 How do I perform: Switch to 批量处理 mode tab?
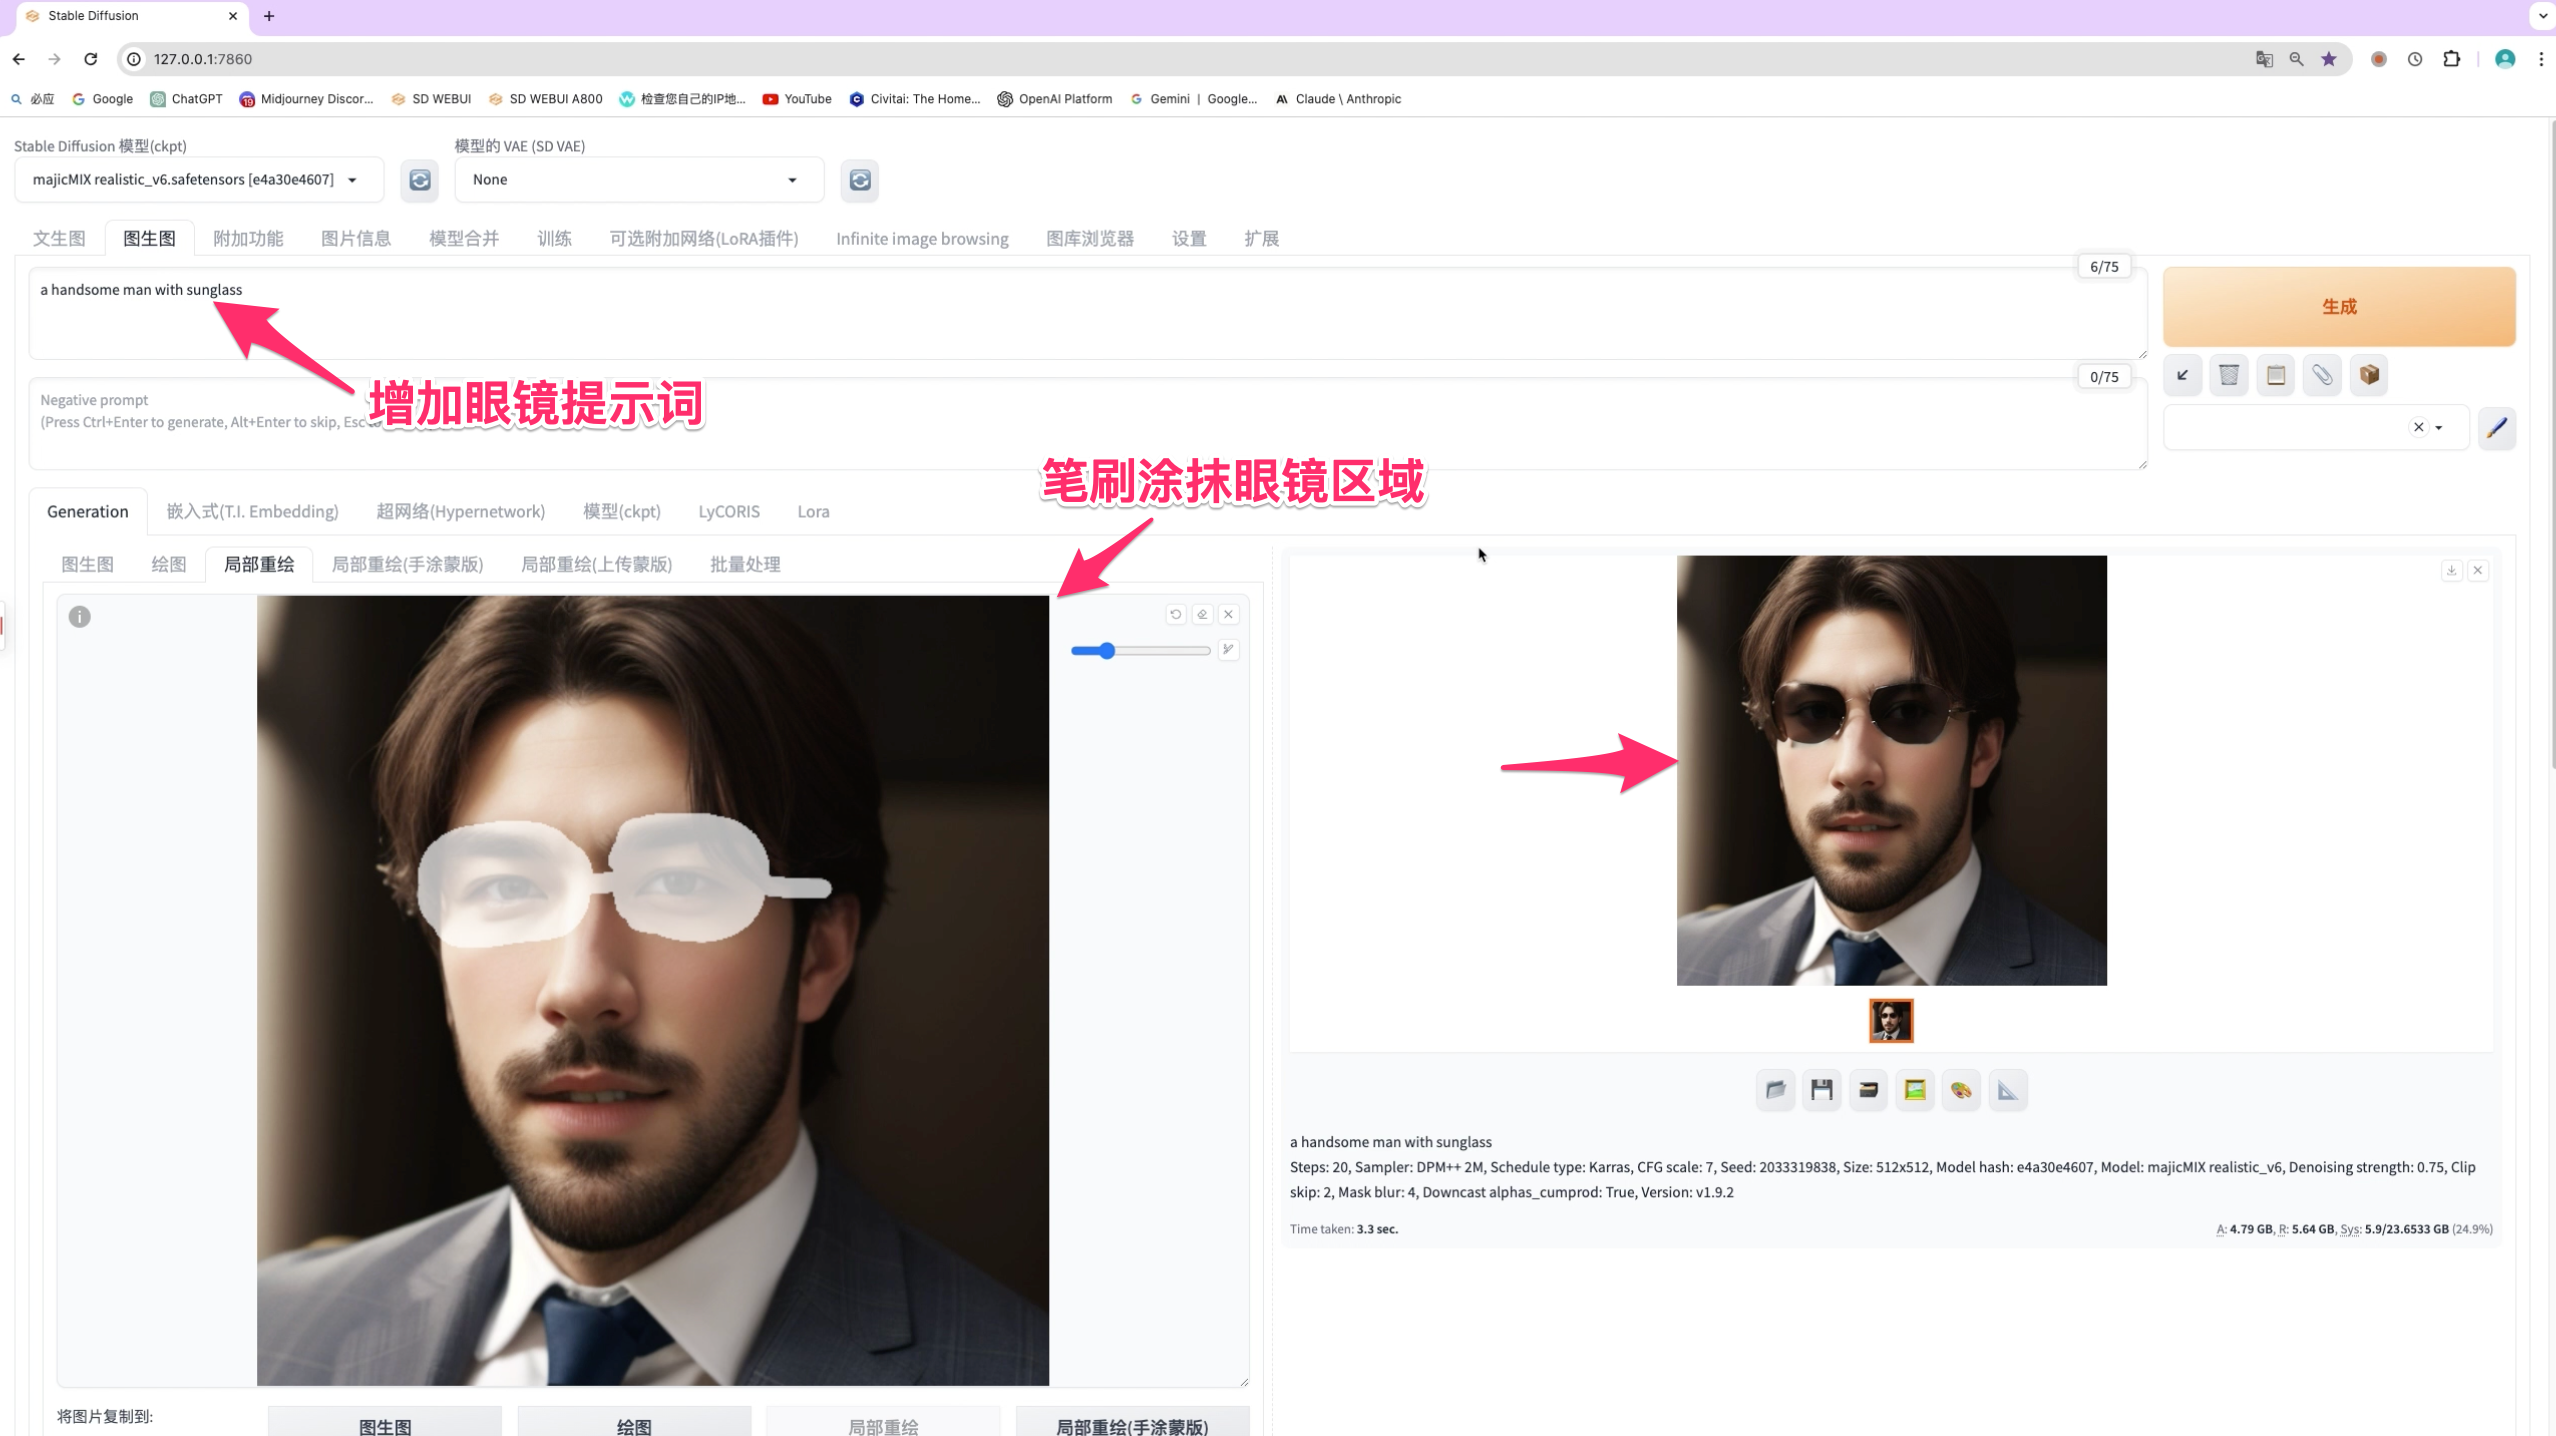pos(745,564)
